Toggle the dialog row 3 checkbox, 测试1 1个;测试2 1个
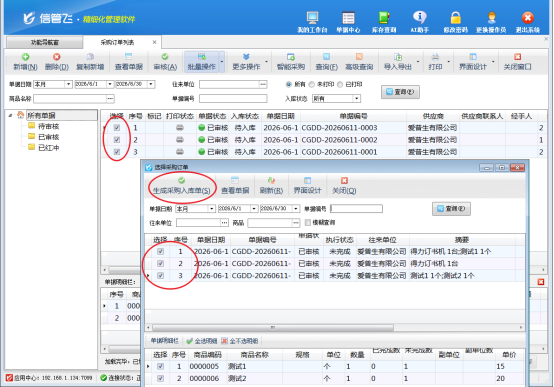The image size is (554, 387). tap(160, 275)
